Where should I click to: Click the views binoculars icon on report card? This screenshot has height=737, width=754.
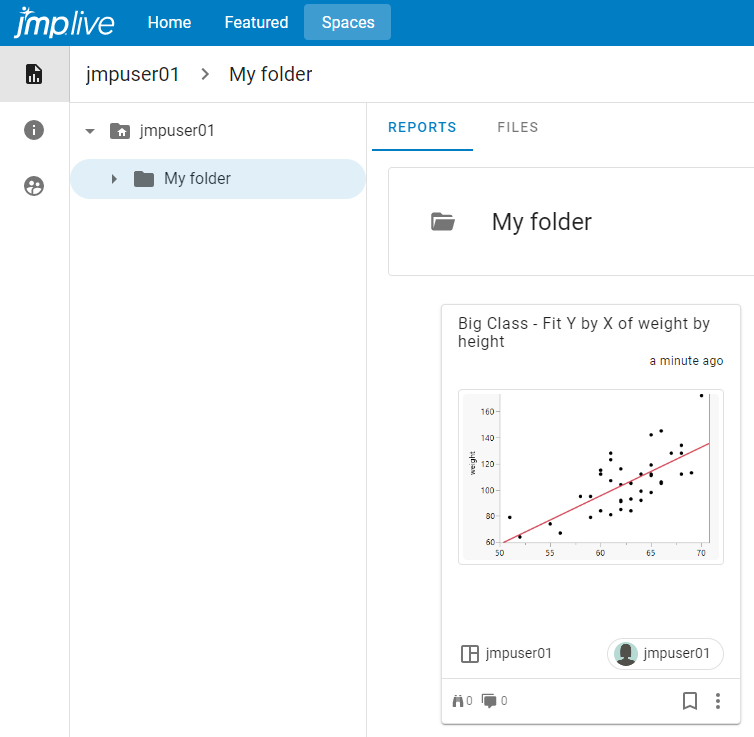pyautogui.click(x=459, y=701)
